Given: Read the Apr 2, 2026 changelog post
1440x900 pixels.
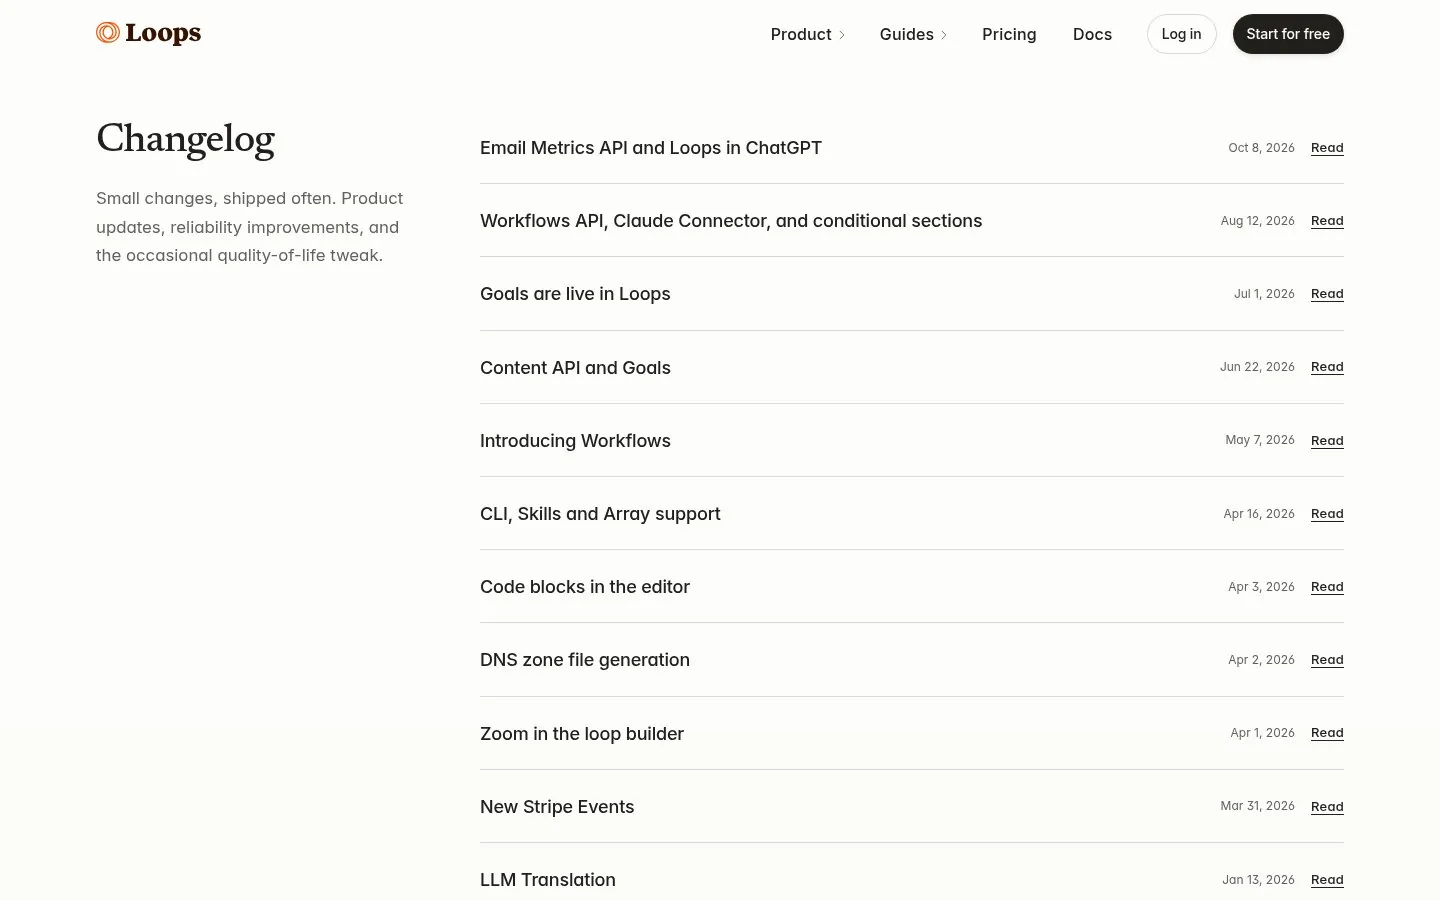Looking at the screenshot, I should (x=1327, y=660).
